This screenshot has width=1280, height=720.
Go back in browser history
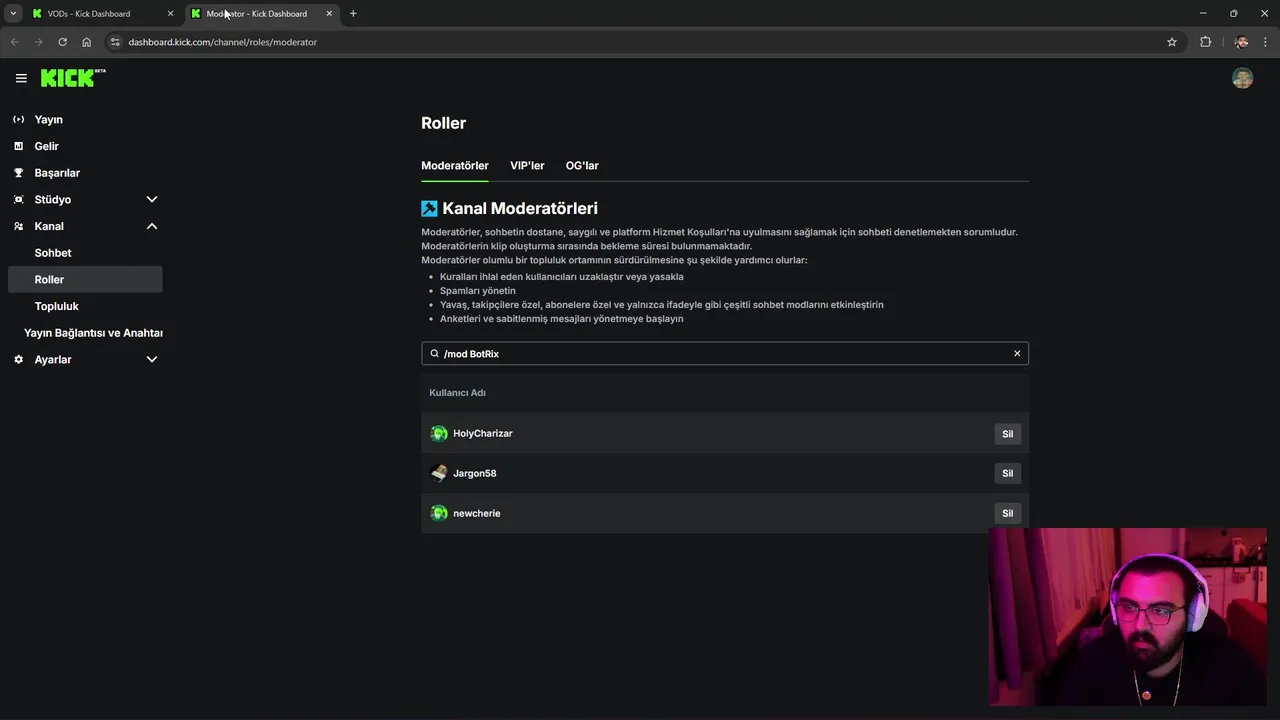pyautogui.click(x=14, y=42)
